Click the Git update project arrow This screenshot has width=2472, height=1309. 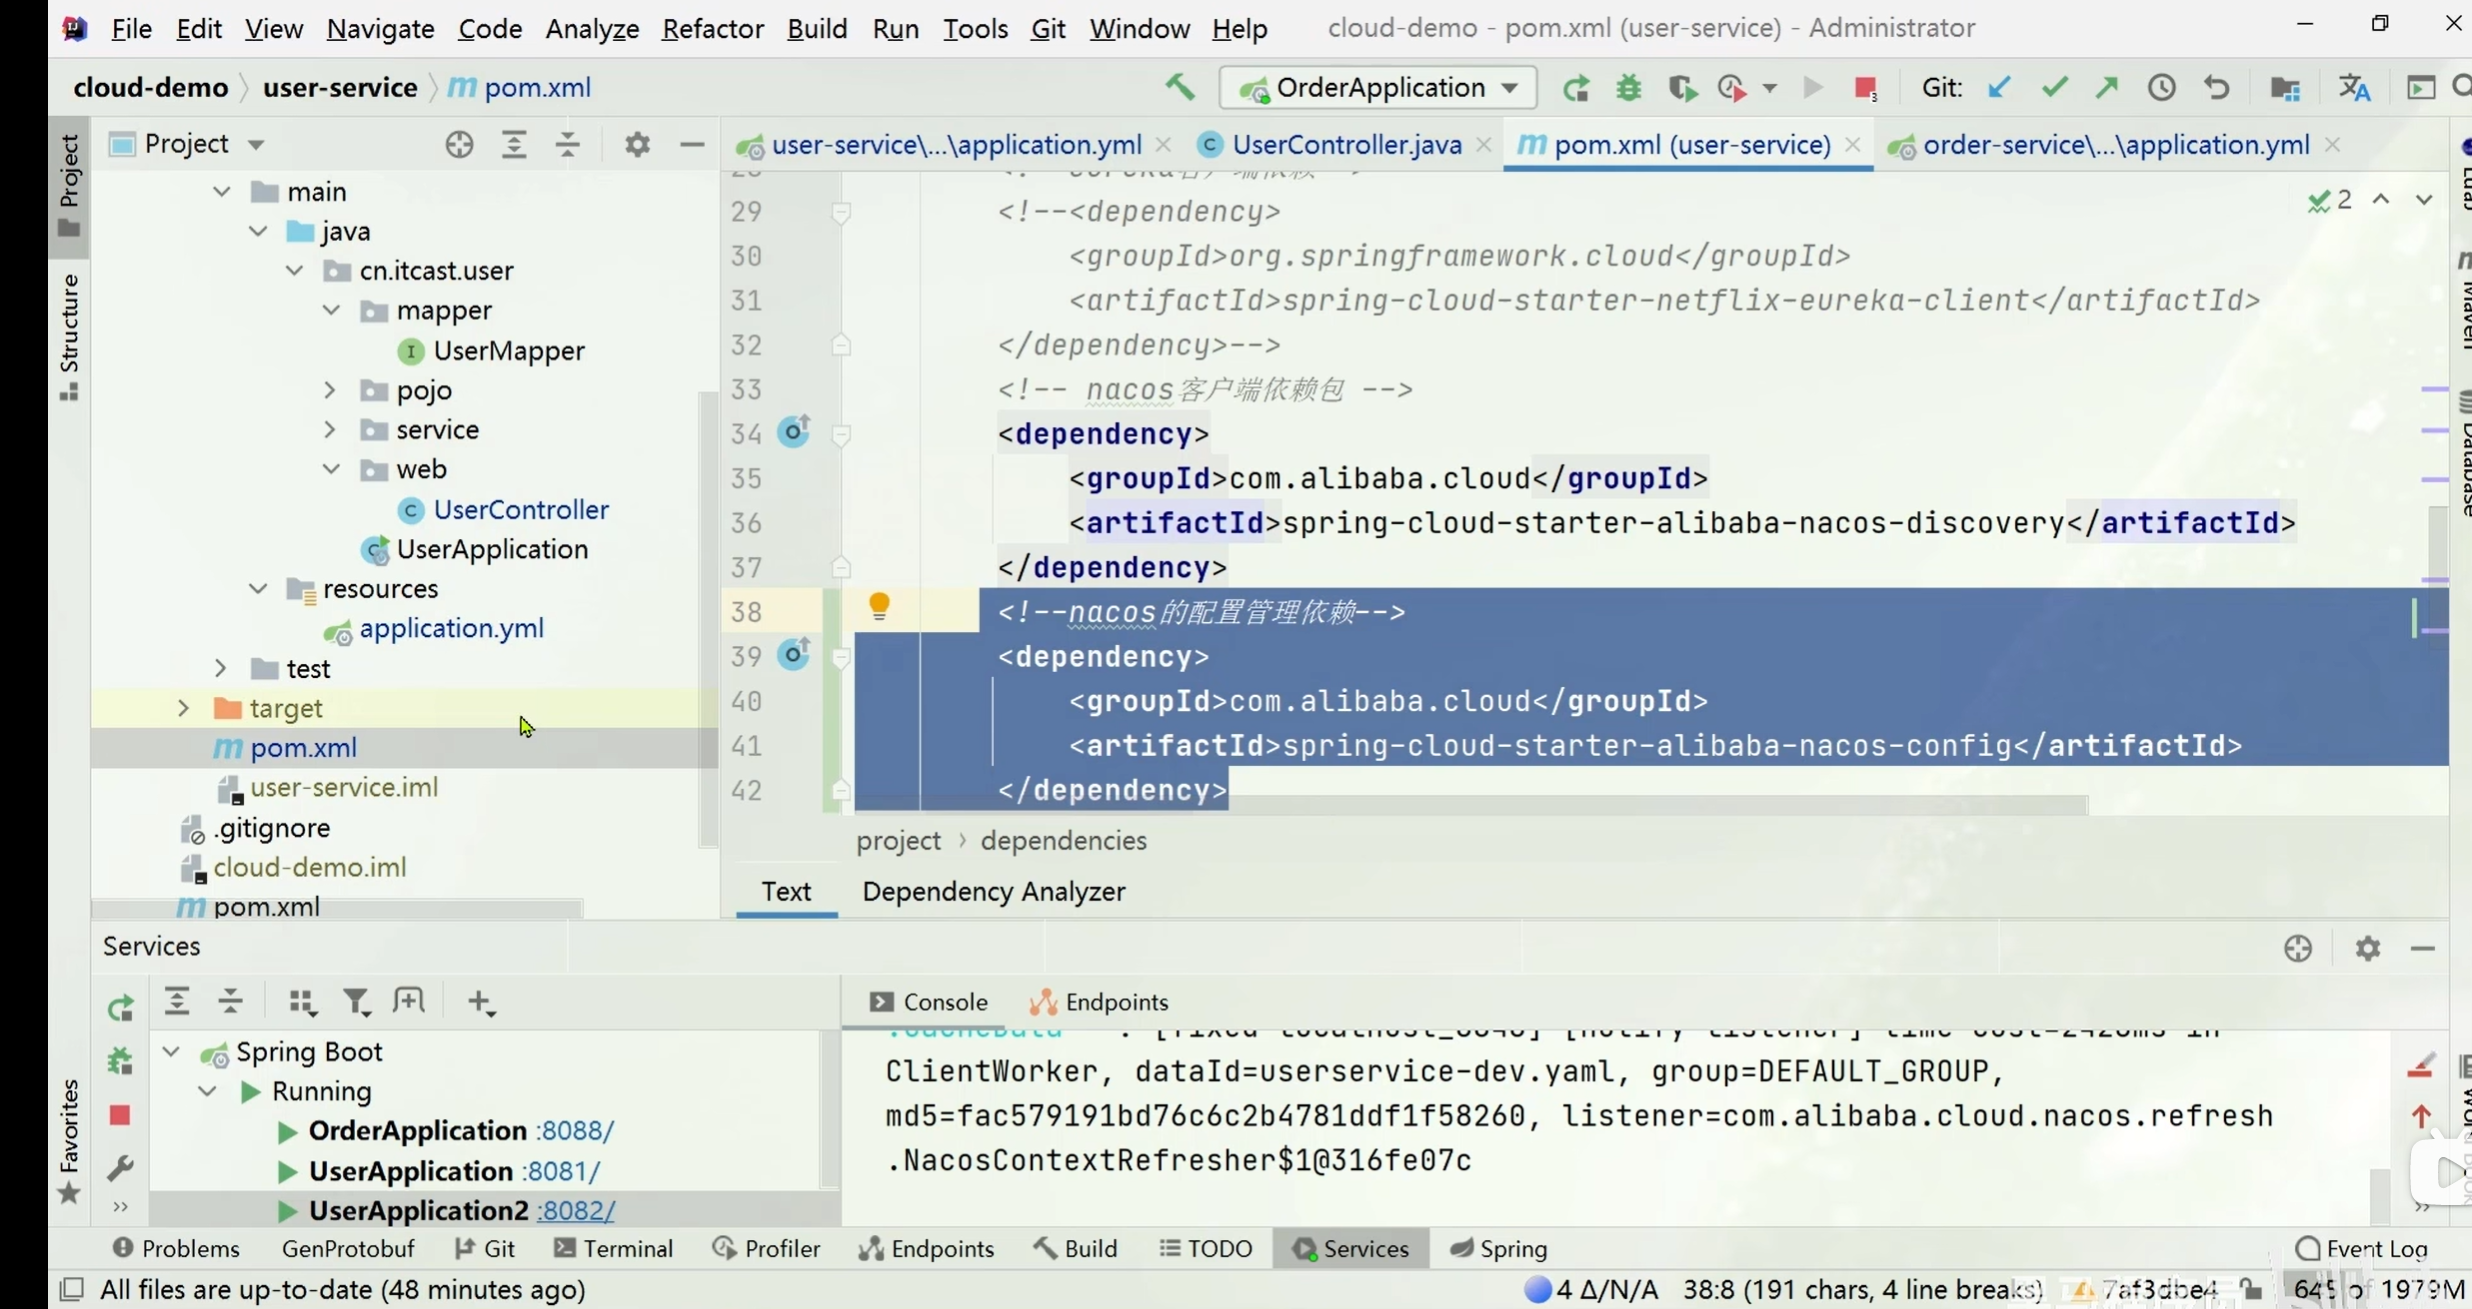pyautogui.click(x=1998, y=88)
